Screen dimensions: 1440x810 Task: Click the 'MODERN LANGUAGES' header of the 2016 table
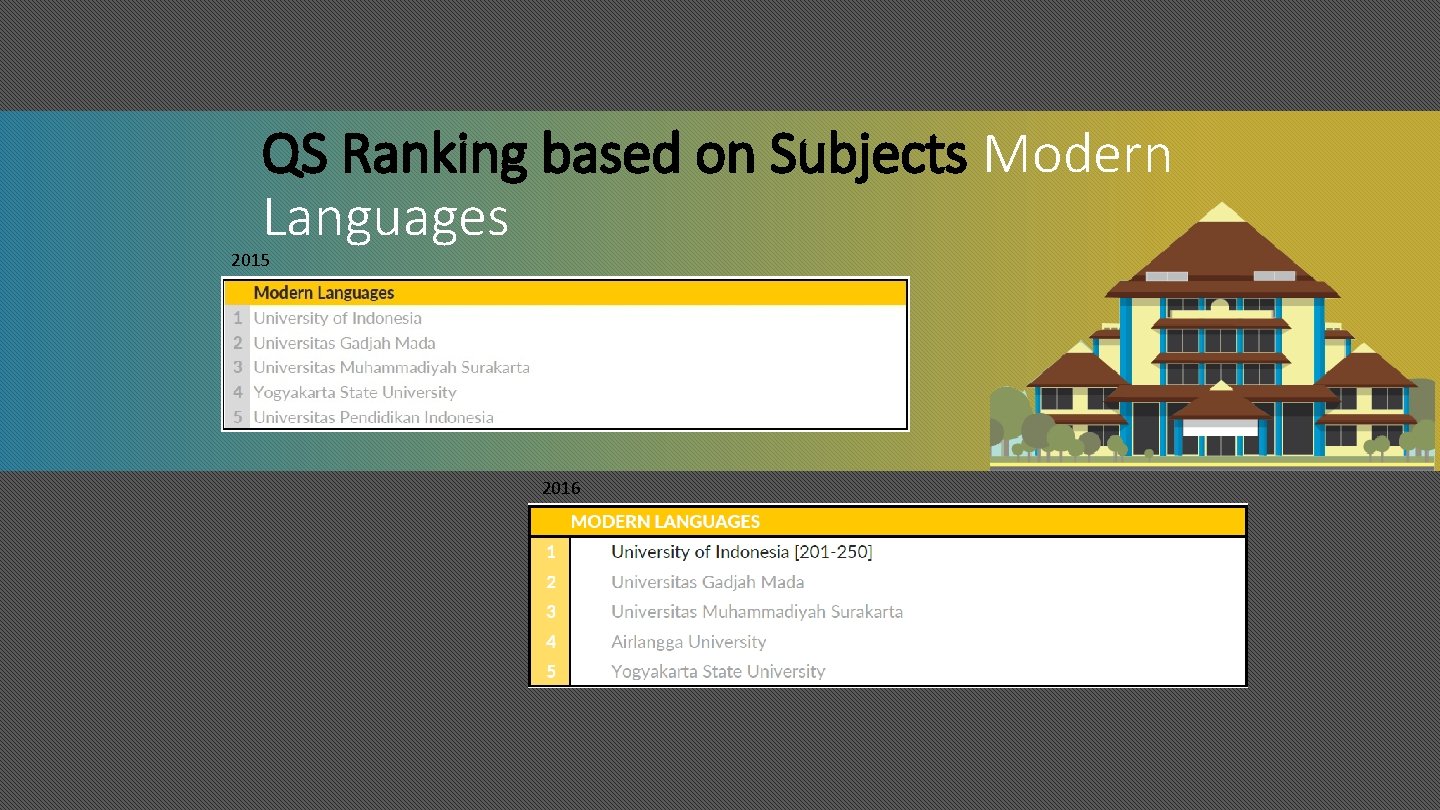tap(666, 522)
